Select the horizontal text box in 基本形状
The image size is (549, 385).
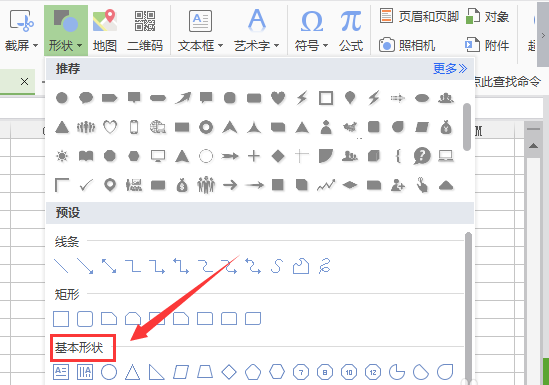(61, 372)
